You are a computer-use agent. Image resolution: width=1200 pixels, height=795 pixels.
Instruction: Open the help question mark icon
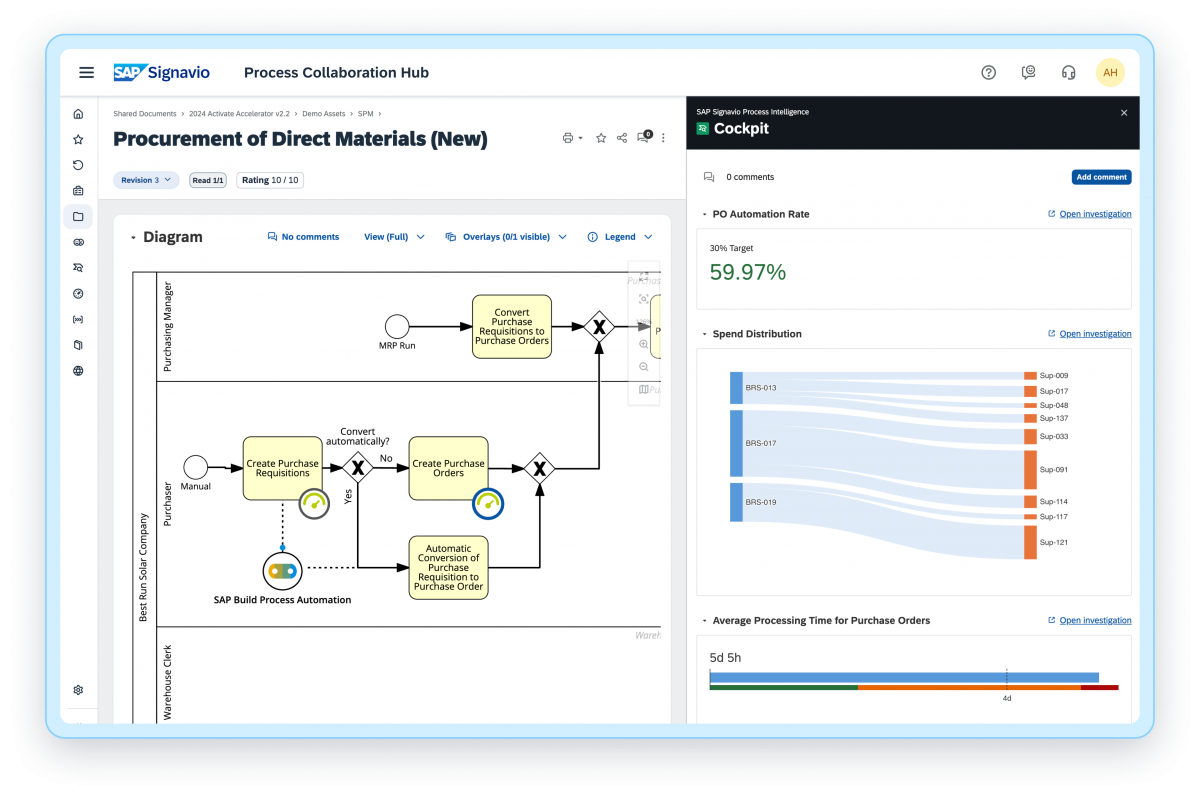pos(988,72)
